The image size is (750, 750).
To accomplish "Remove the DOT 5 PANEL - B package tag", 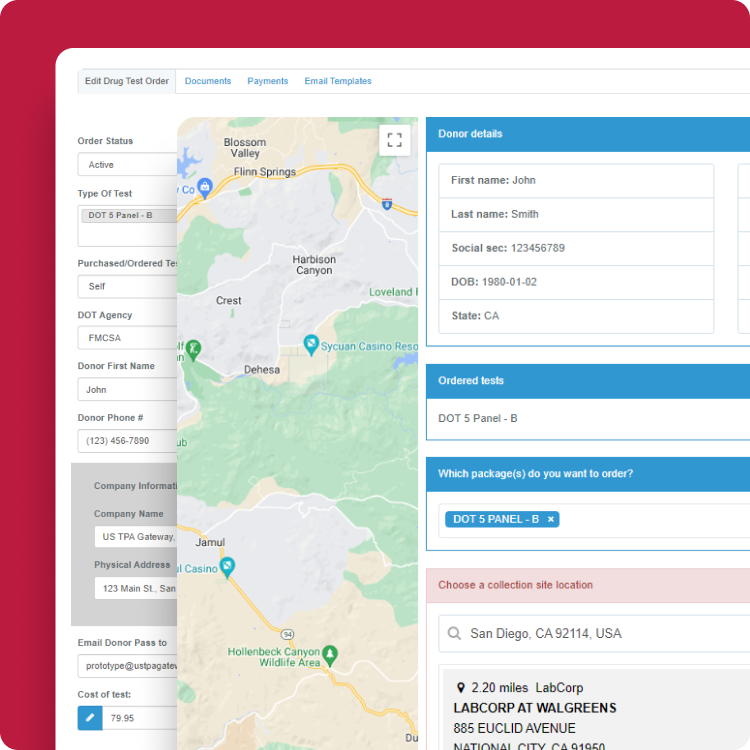I will [x=551, y=519].
